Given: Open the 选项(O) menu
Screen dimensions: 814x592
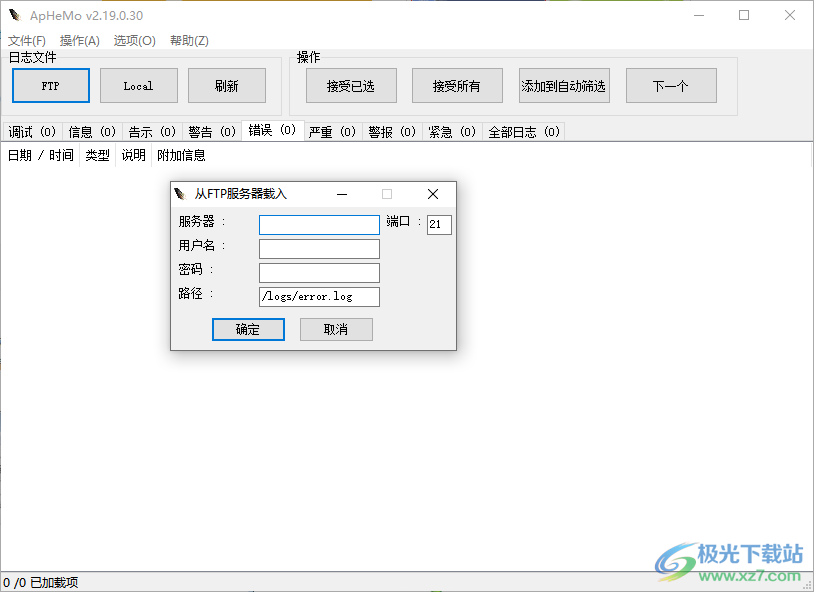Looking at the screenshot, I should point(134,41).
